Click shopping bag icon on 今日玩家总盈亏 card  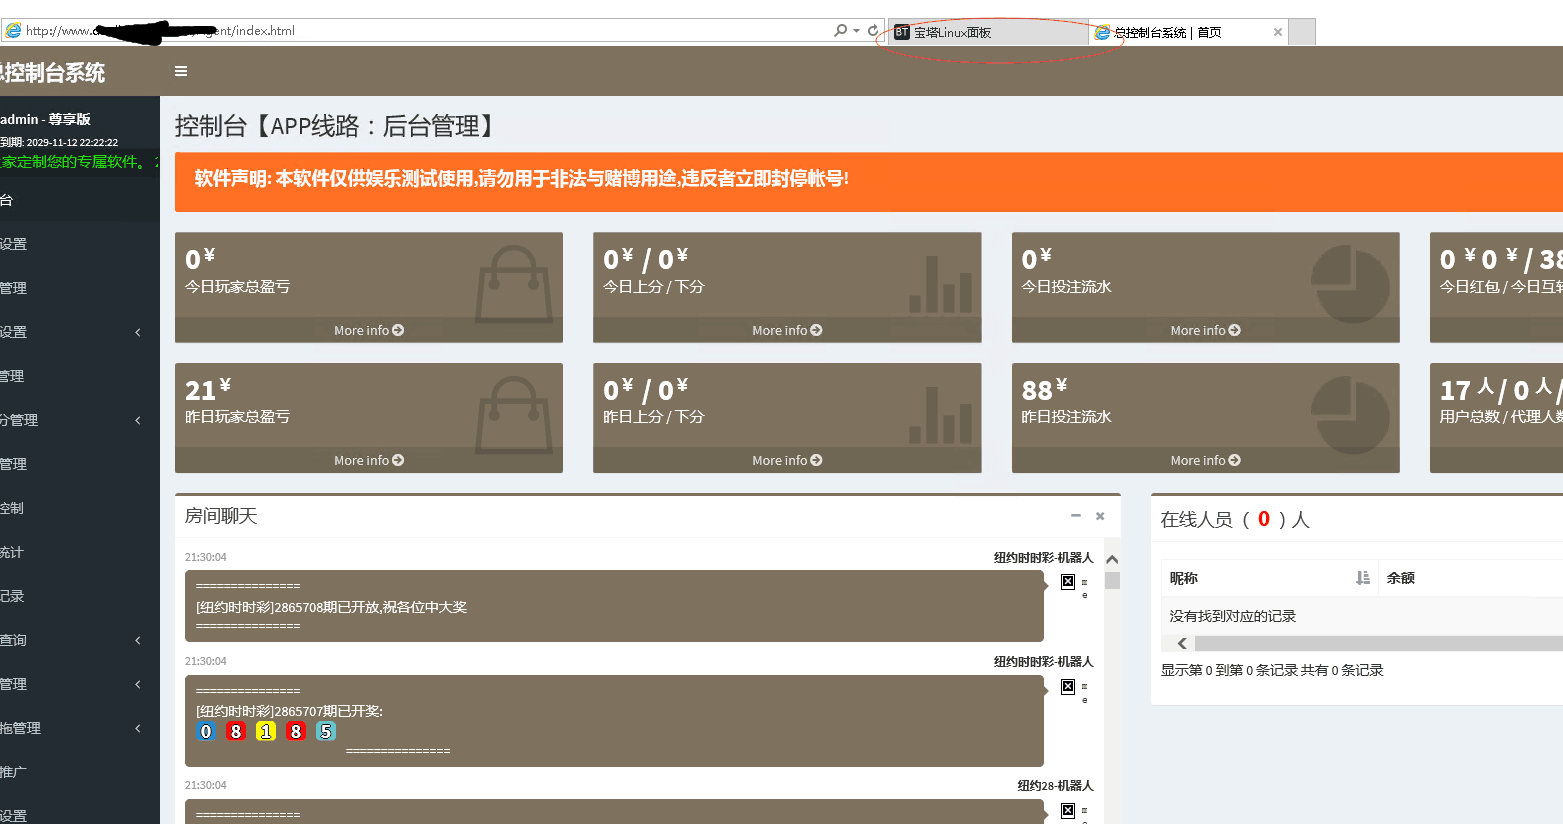513,283
